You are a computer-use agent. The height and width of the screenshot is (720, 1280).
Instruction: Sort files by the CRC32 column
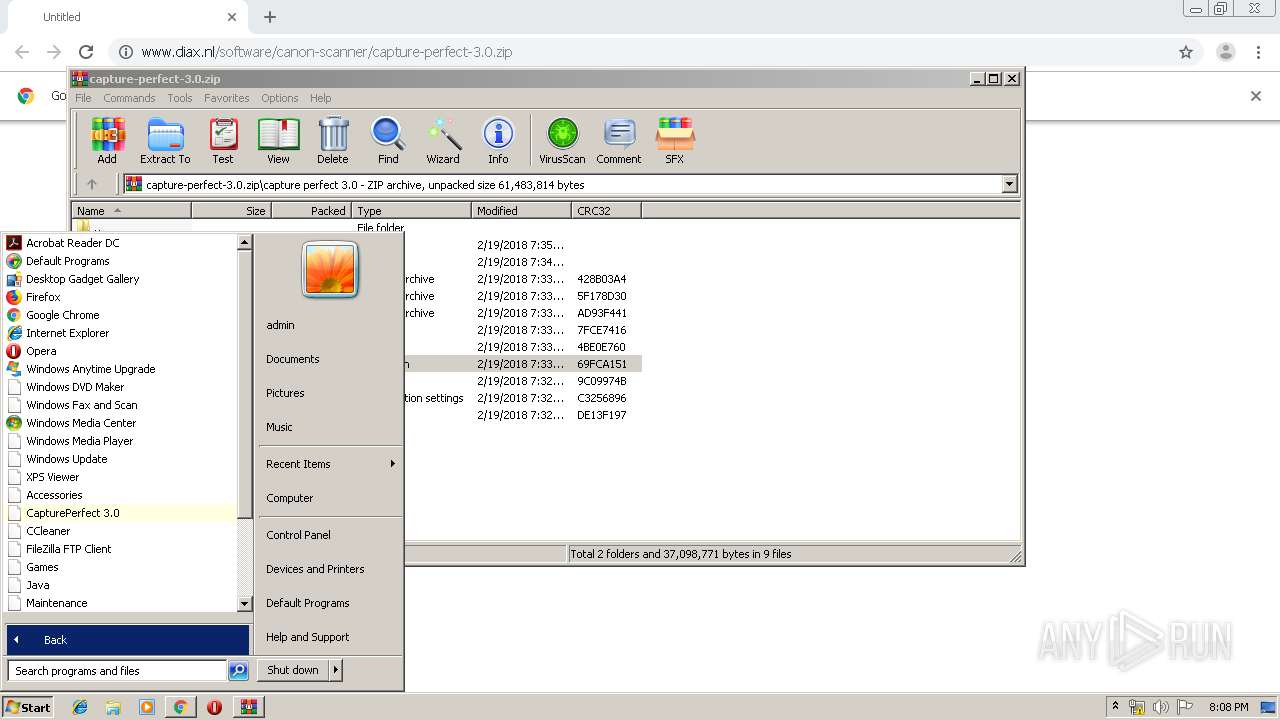click(606, 210)
